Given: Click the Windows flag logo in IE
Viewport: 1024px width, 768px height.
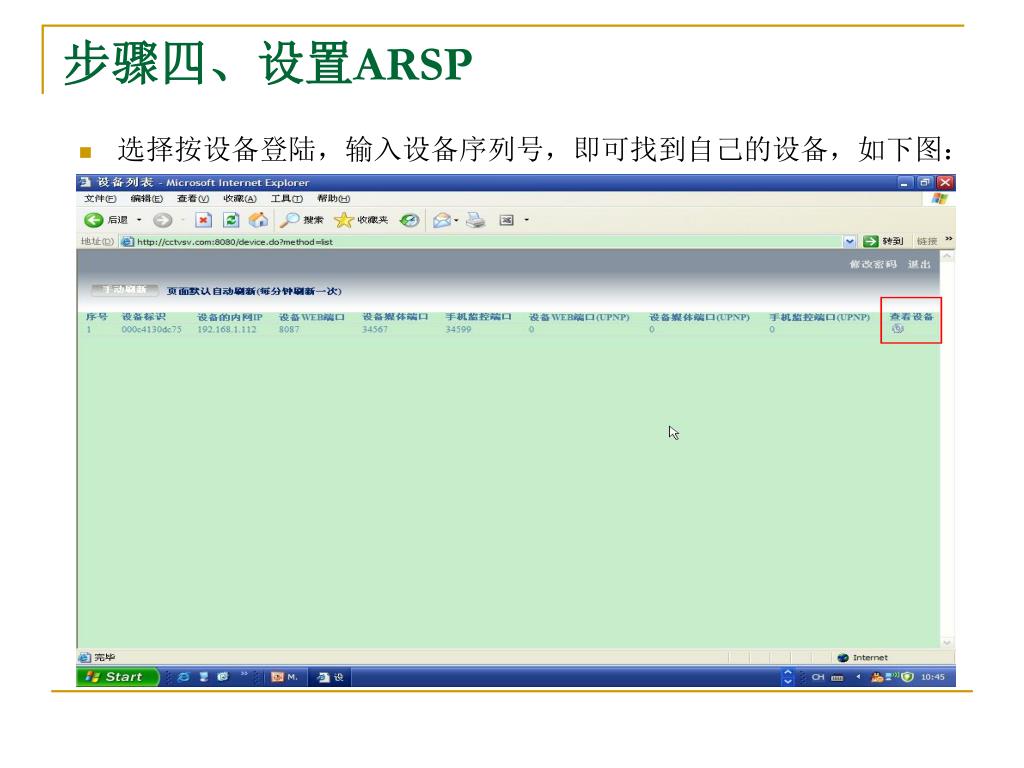Looking at the screenshot, I should pyautogui.click(x=939, y=199).
